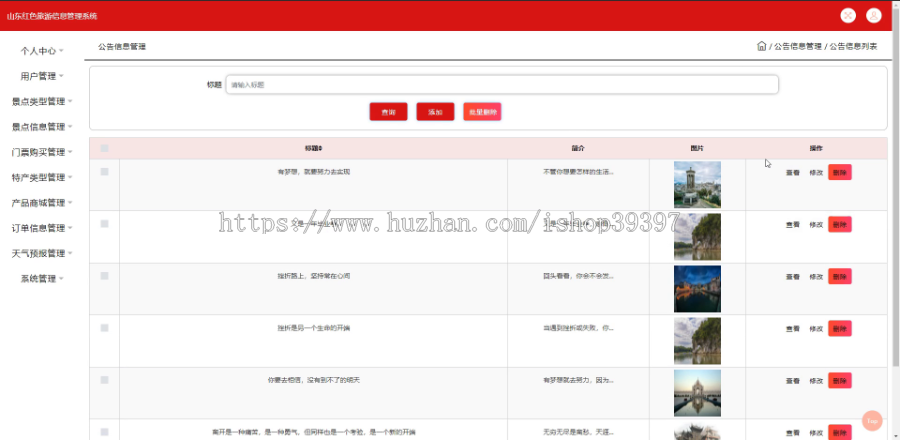Click the 添加 add button
The width and height of the screenshot is (900, 440).
pos(435,112)
